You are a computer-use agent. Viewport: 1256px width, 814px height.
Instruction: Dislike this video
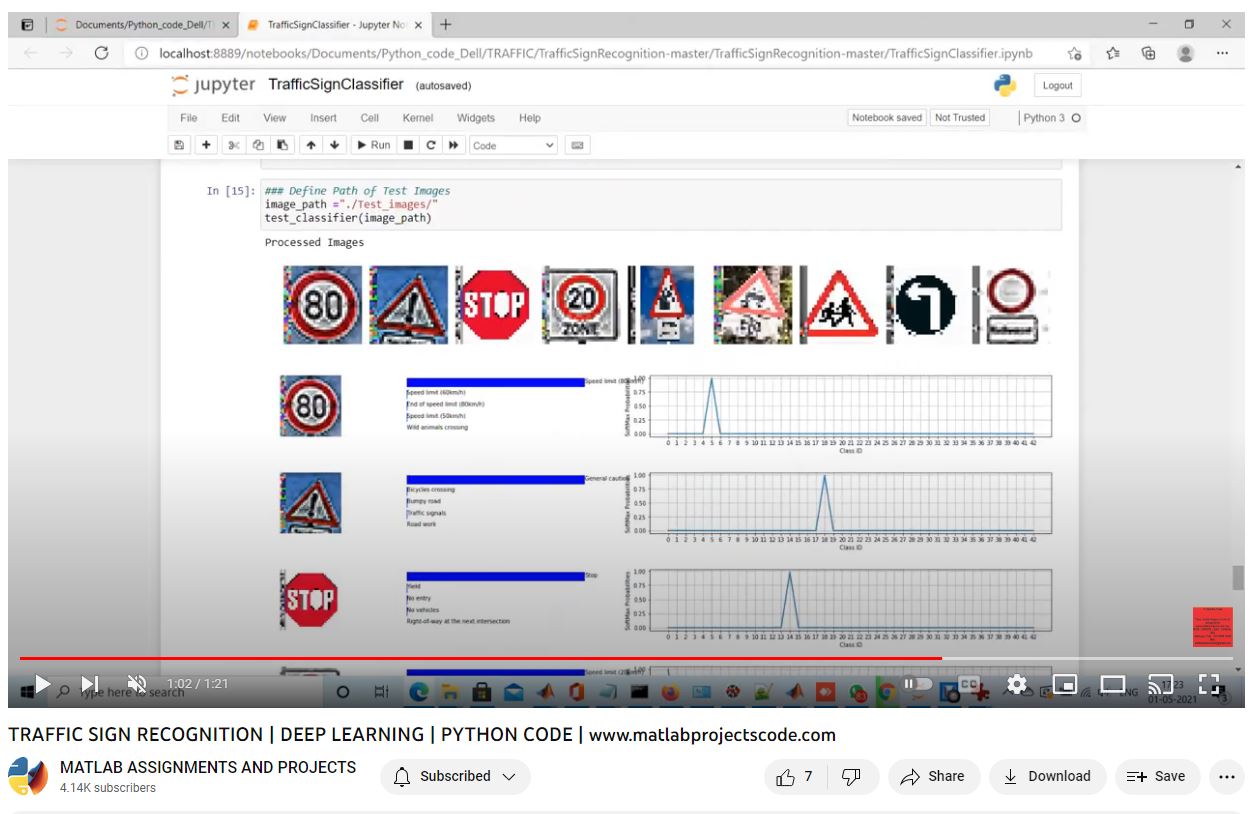(x=852, y=776)
